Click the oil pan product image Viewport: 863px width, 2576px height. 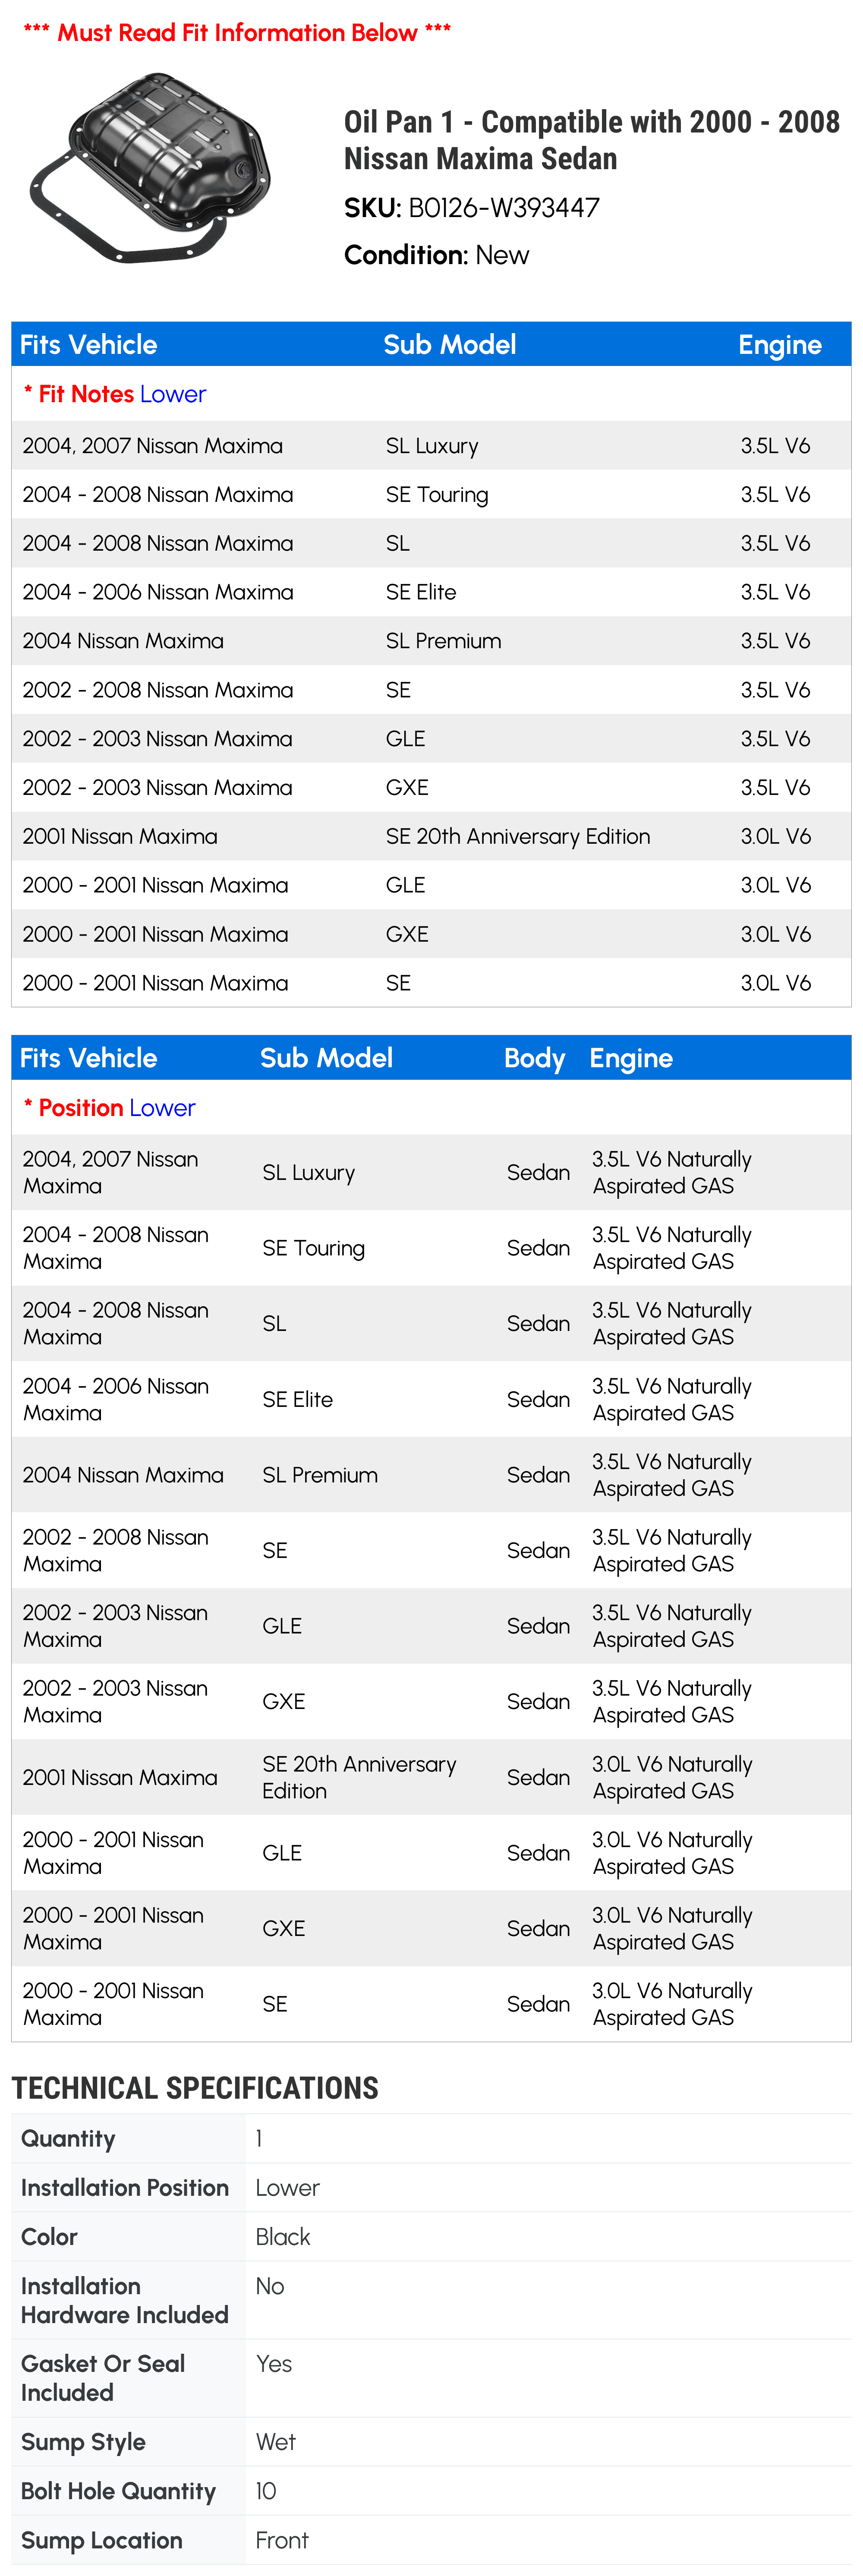click(x=150, y=168)
